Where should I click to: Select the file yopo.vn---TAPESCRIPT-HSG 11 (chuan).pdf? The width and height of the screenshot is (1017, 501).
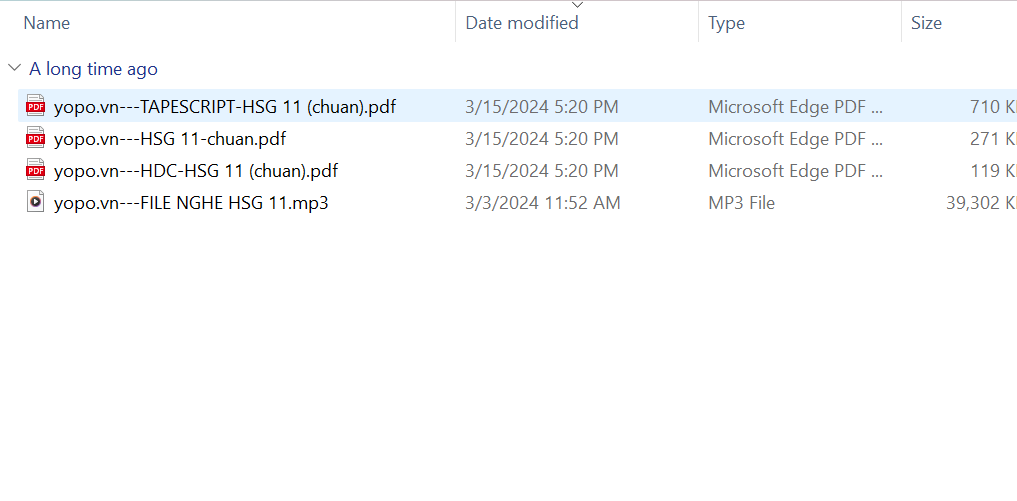coord(225,106)
